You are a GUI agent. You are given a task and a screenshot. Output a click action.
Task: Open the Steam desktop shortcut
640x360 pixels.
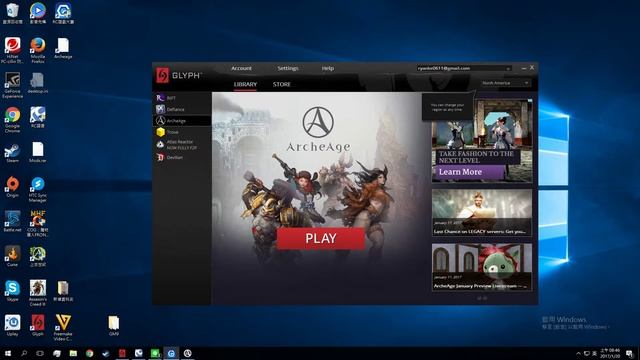tap(12, 153)
